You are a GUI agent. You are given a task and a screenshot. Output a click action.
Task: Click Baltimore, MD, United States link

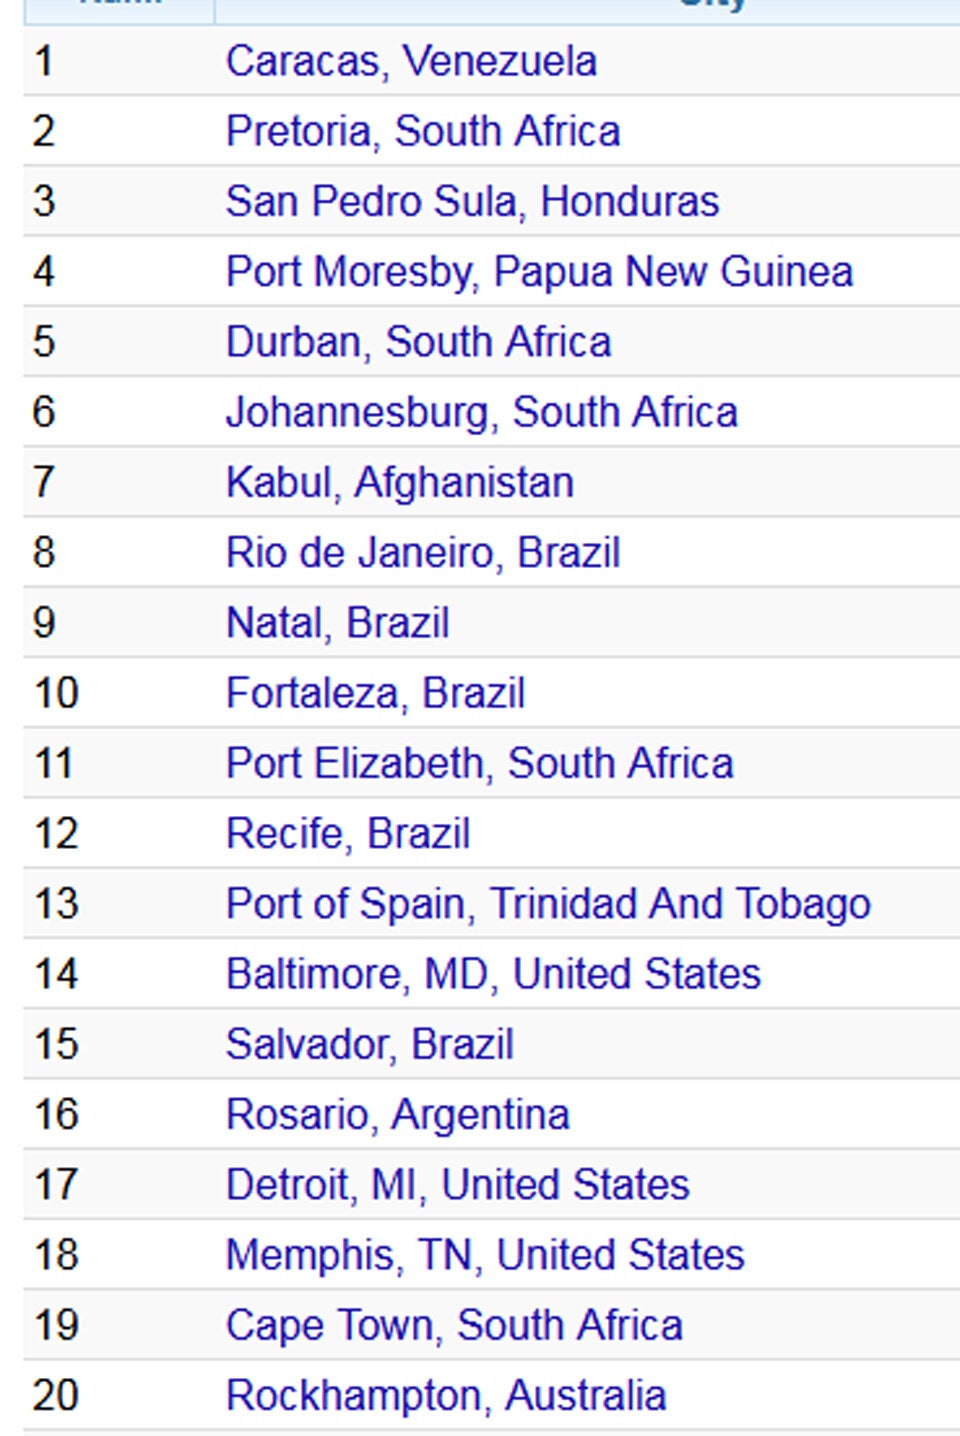[493, 974]
